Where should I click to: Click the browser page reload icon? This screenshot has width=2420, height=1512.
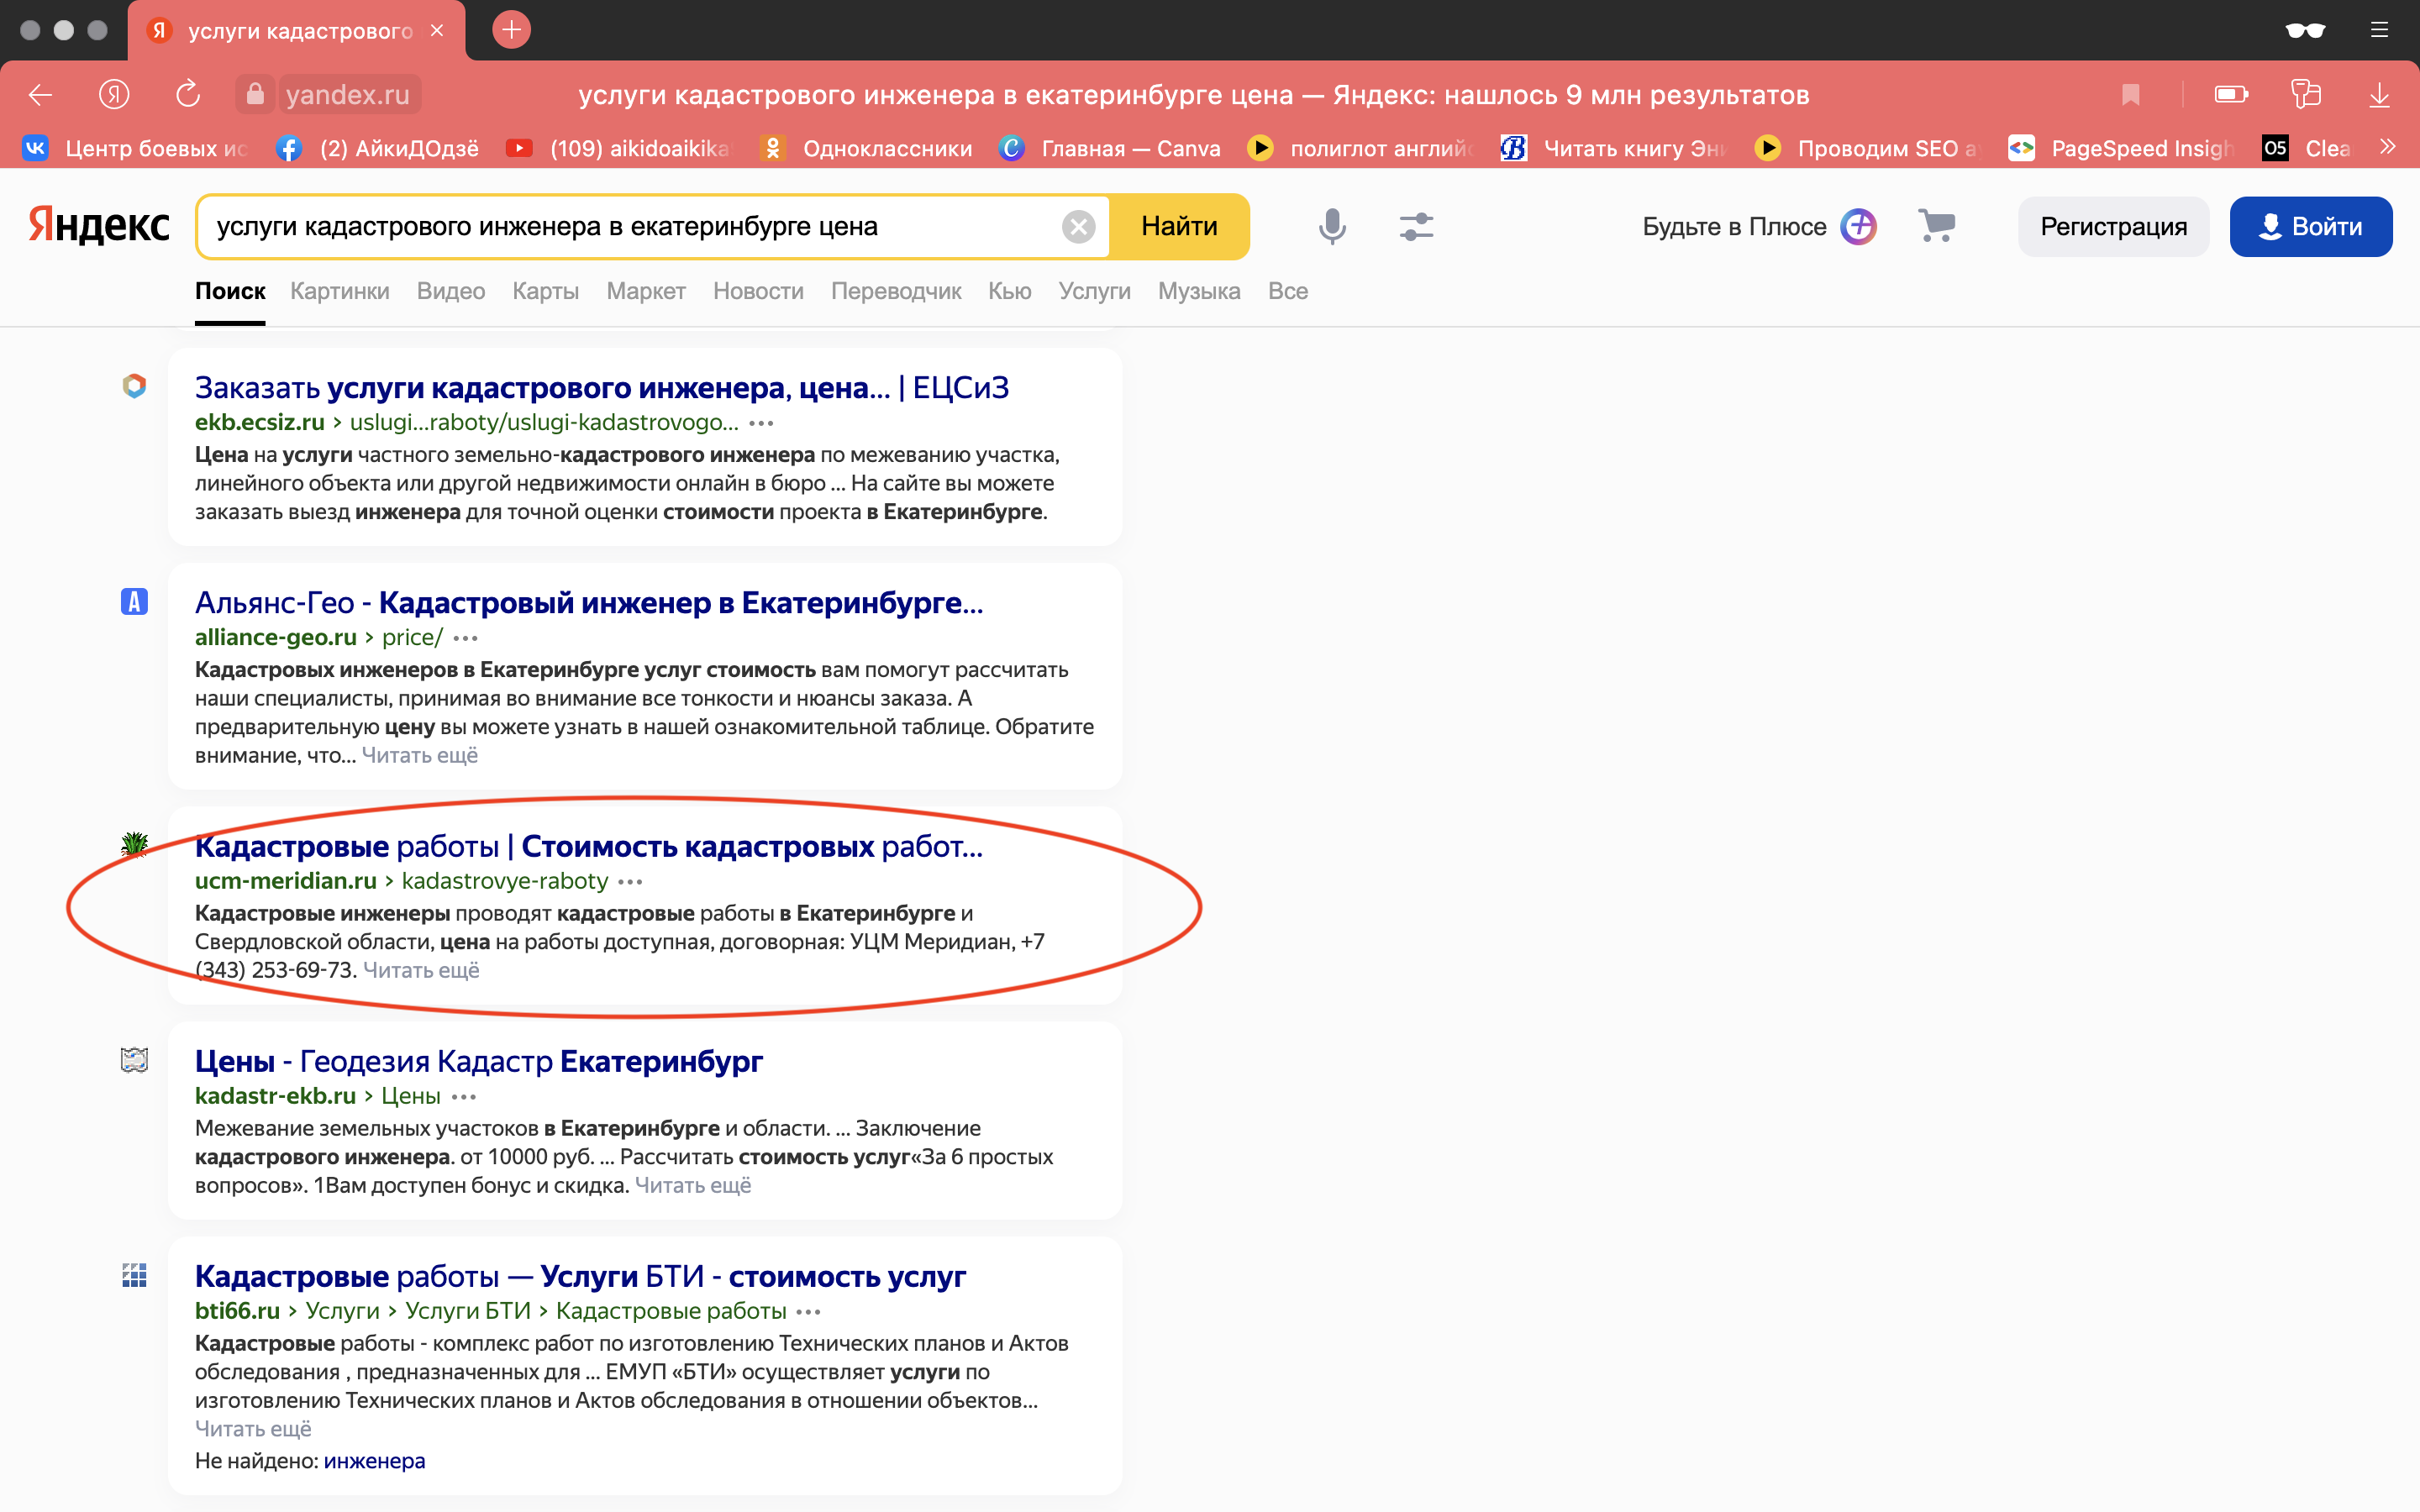188,95
